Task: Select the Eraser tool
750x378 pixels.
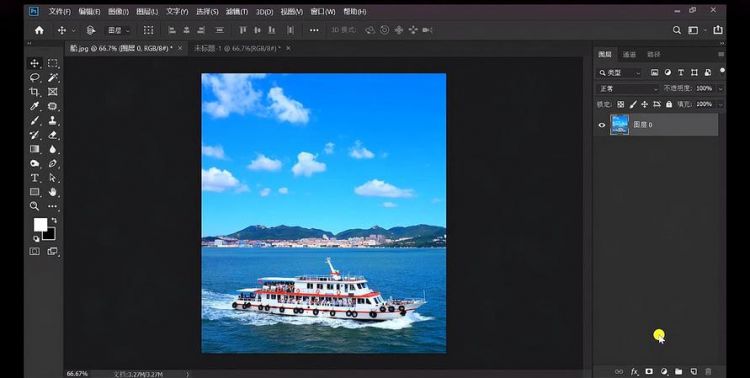Action: coord(53,135)
